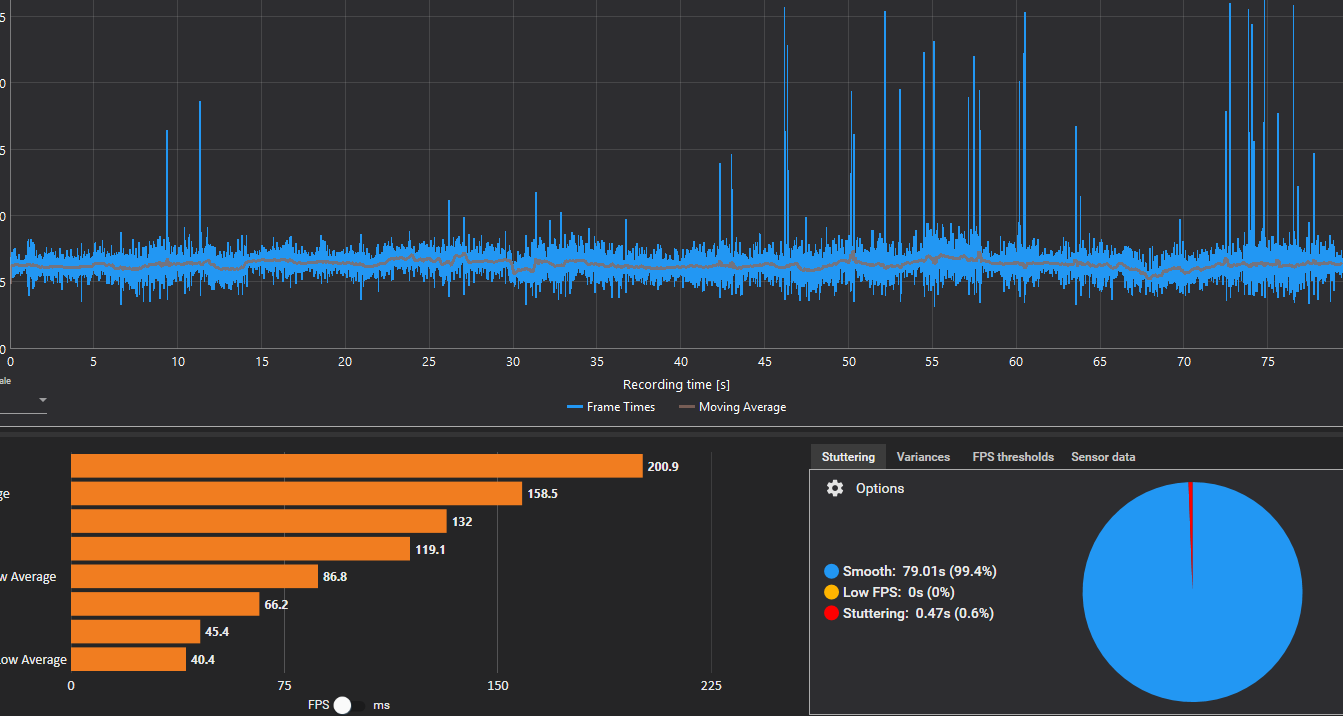This screenshot has width=1343, height=716.
Task: Toggle the Moving Average legend entry
Action: click(732, 407)
